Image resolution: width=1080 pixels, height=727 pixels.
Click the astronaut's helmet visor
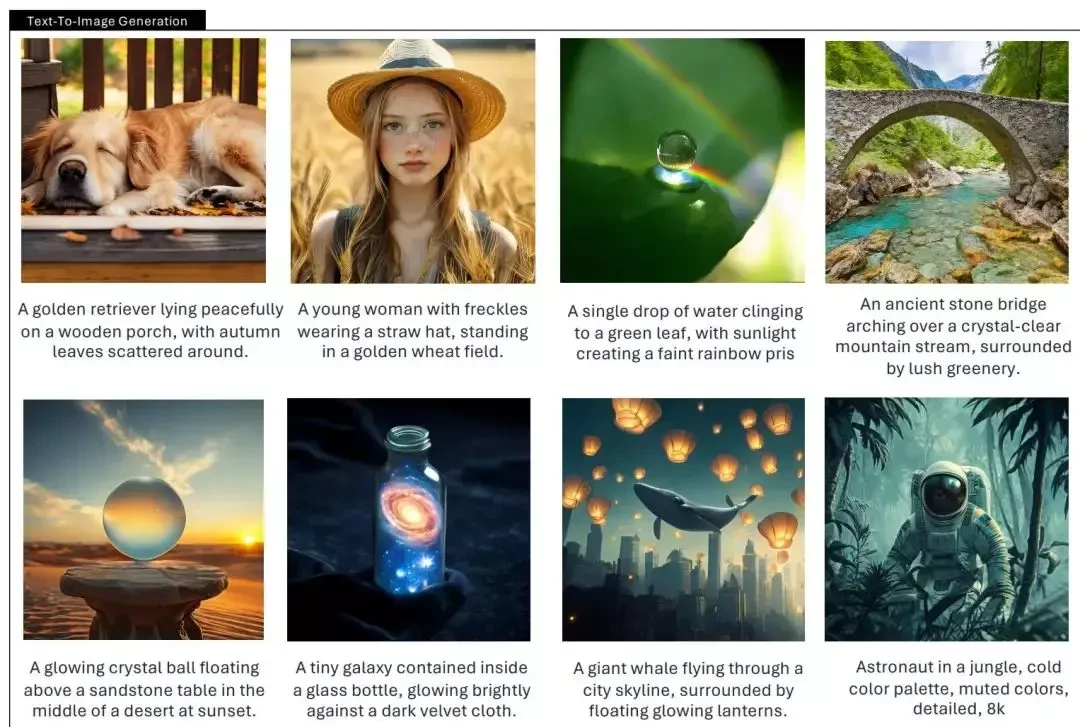pyautogui.click(x=944, y=495)
